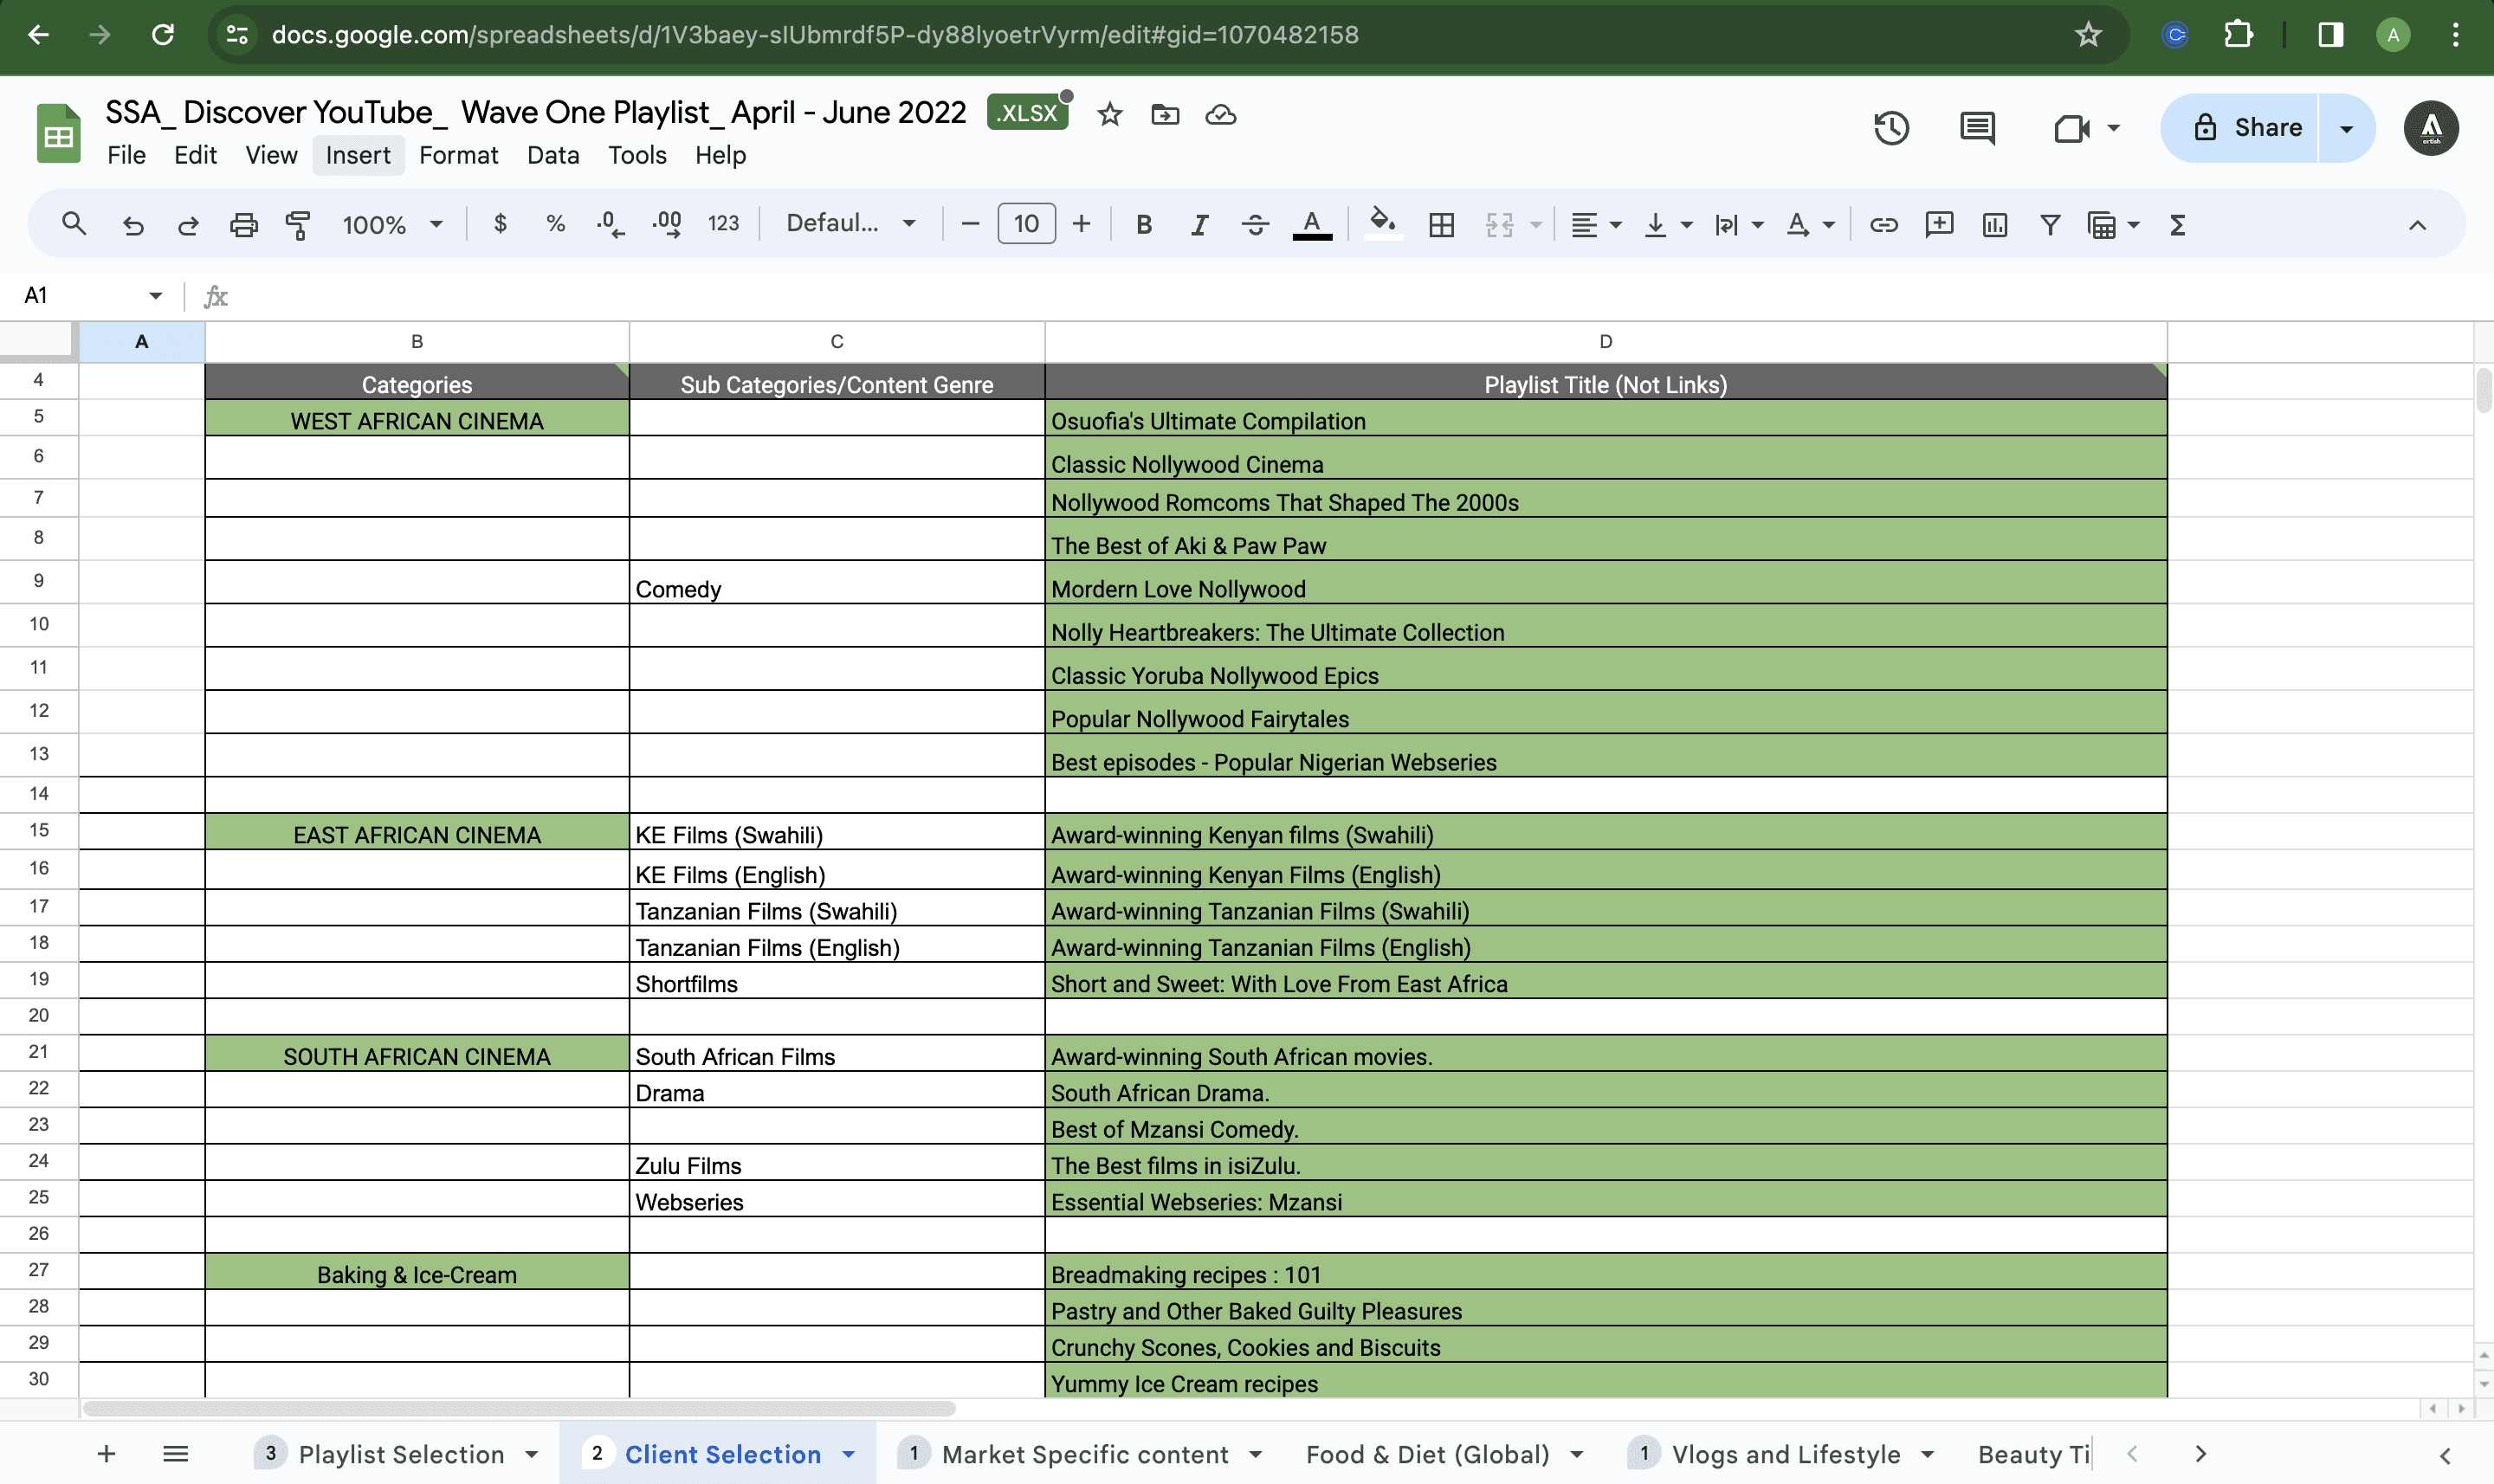The height and width of the screenshot is (1484, 2494).
Task: Toggle strikethrough formatting
Action: click(x=1255, y=224)
